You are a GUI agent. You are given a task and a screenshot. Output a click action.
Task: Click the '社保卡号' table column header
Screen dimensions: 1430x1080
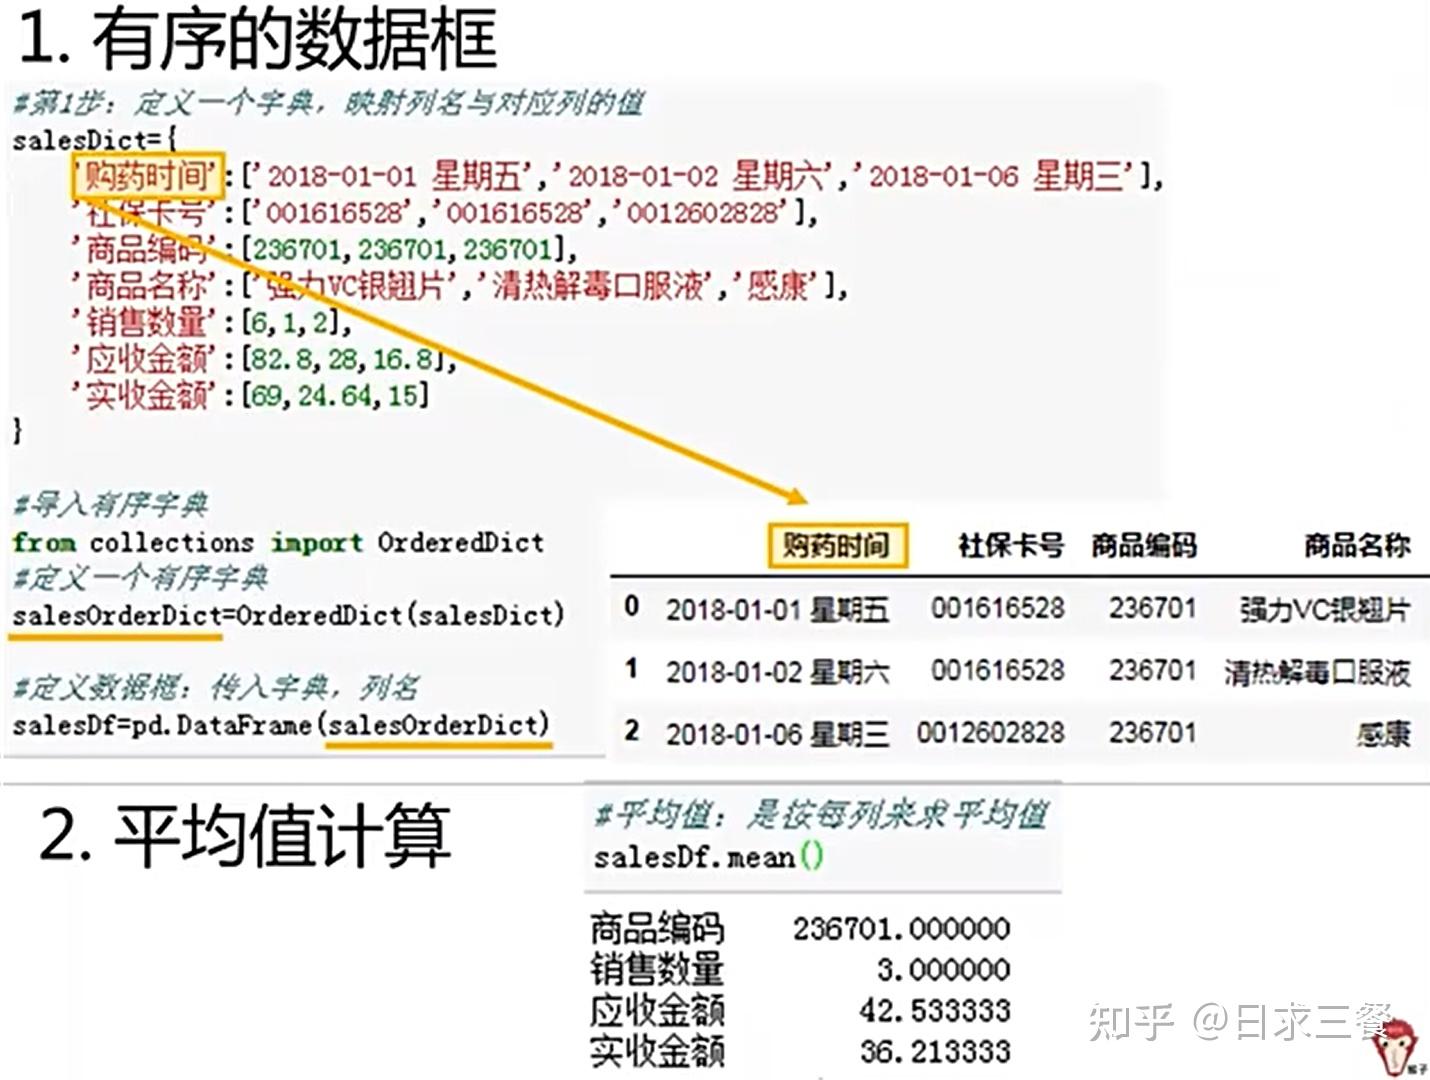coord(1010,545)
